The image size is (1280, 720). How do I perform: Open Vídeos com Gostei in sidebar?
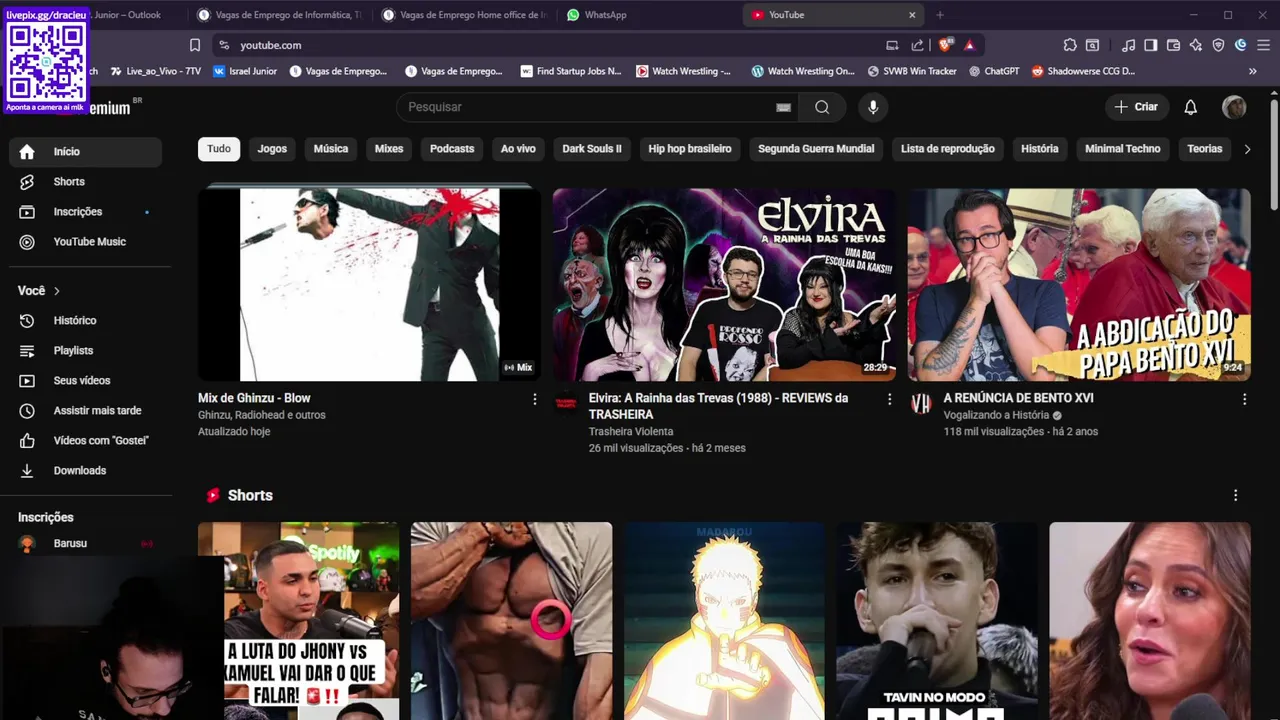tap(86, 441)
